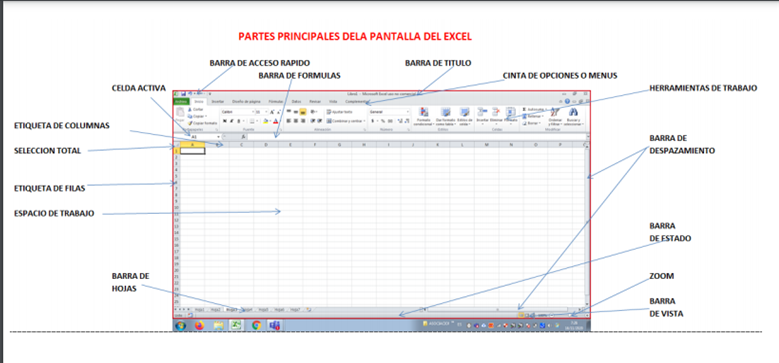
Task: Click the align text right icon
Action: click(x=303, y=121)
